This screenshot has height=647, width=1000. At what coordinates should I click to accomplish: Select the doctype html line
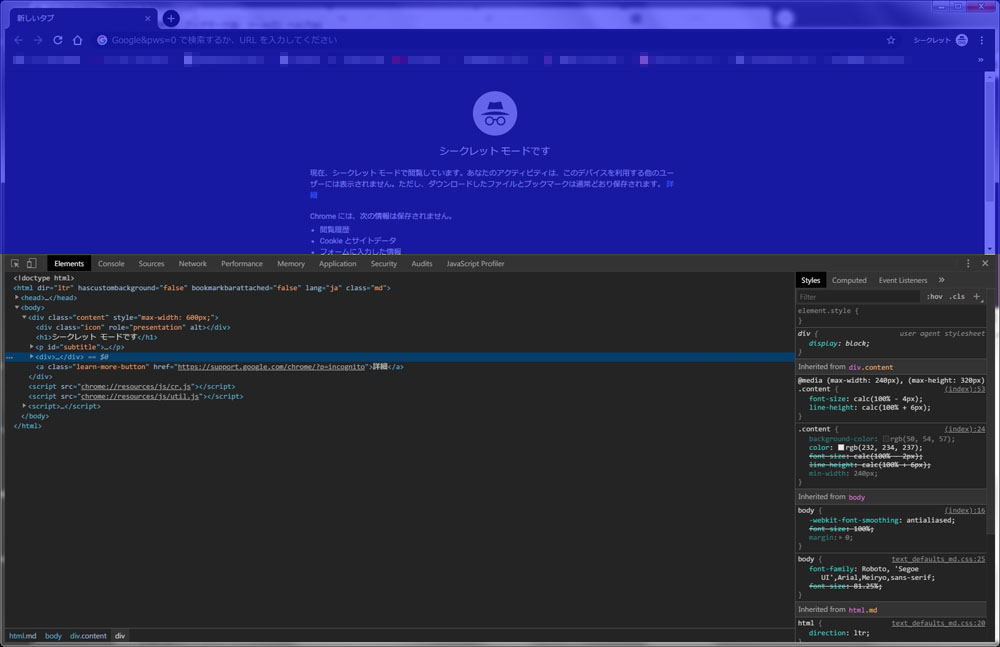tap(44, 278)
